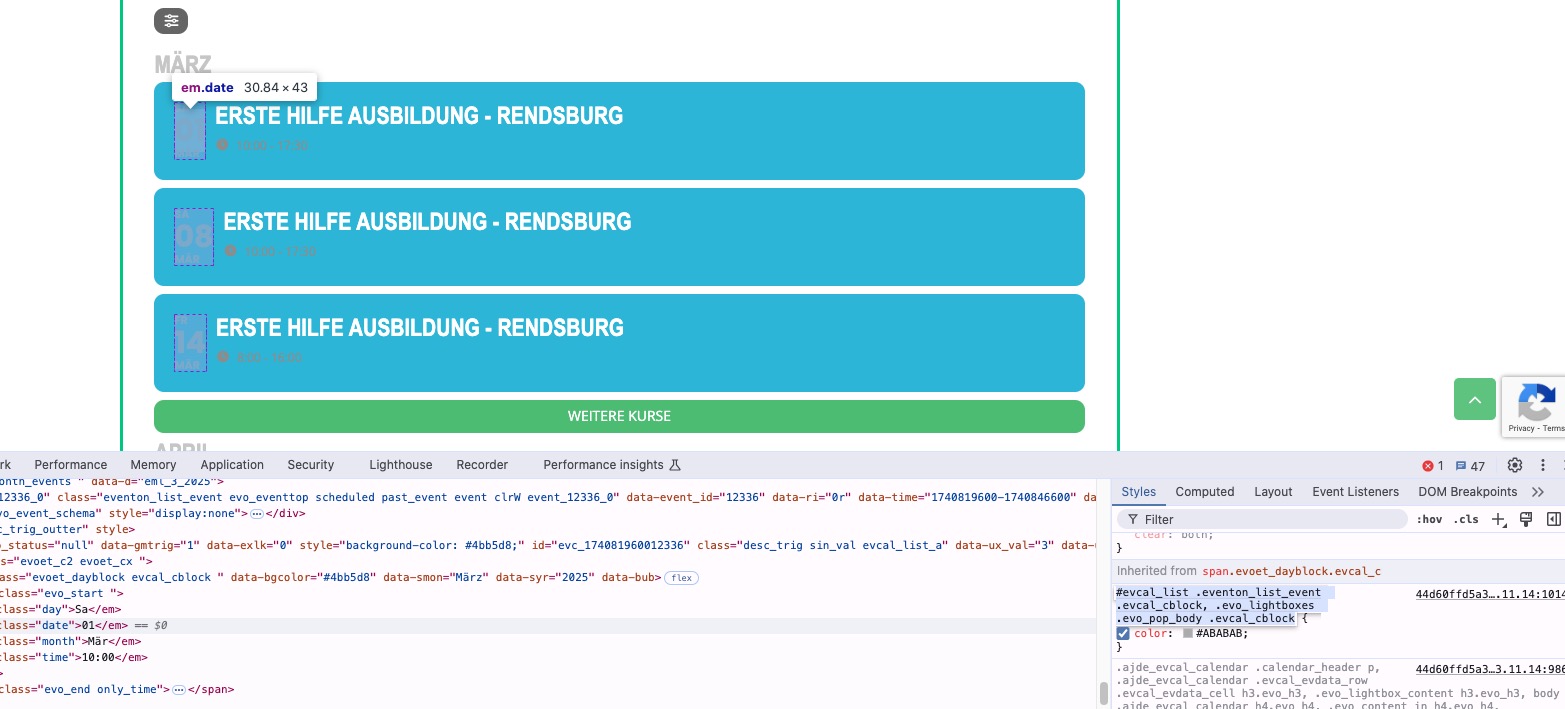The image size is (1565, 709).
Task: Click the highlighted date block of first event
Action: (190, 131)
